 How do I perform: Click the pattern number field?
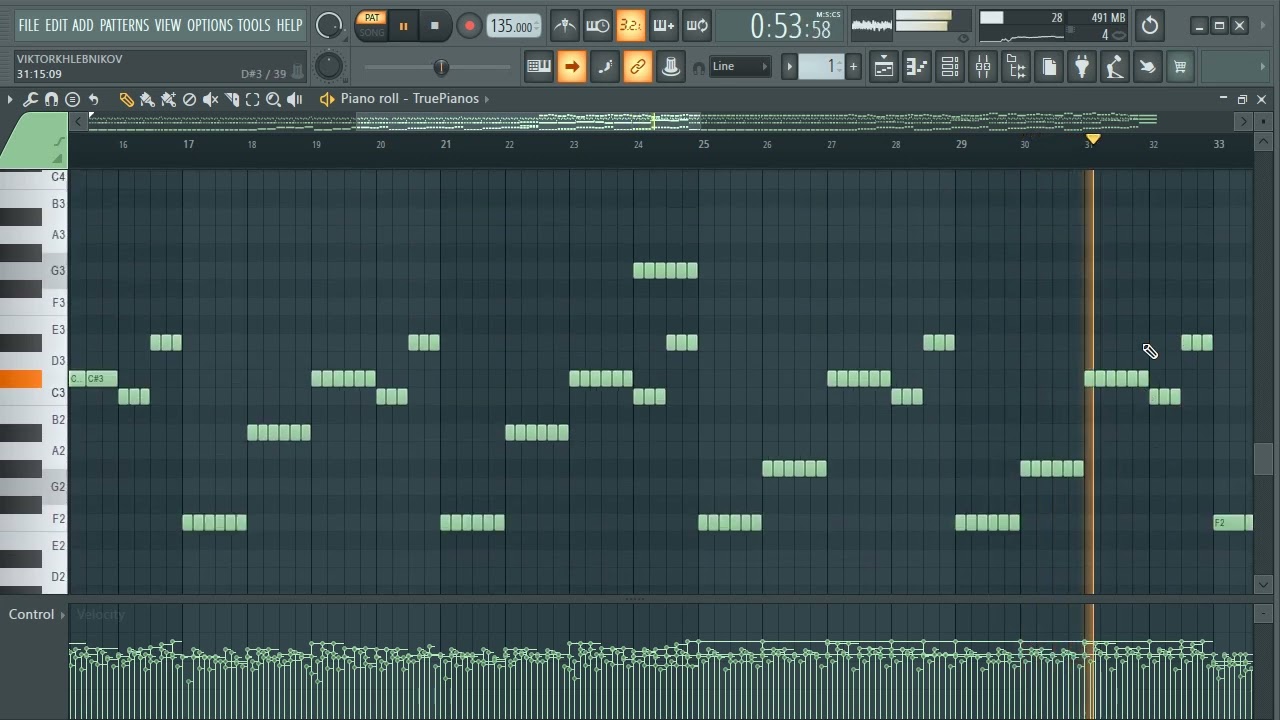(x=822, y=67)
